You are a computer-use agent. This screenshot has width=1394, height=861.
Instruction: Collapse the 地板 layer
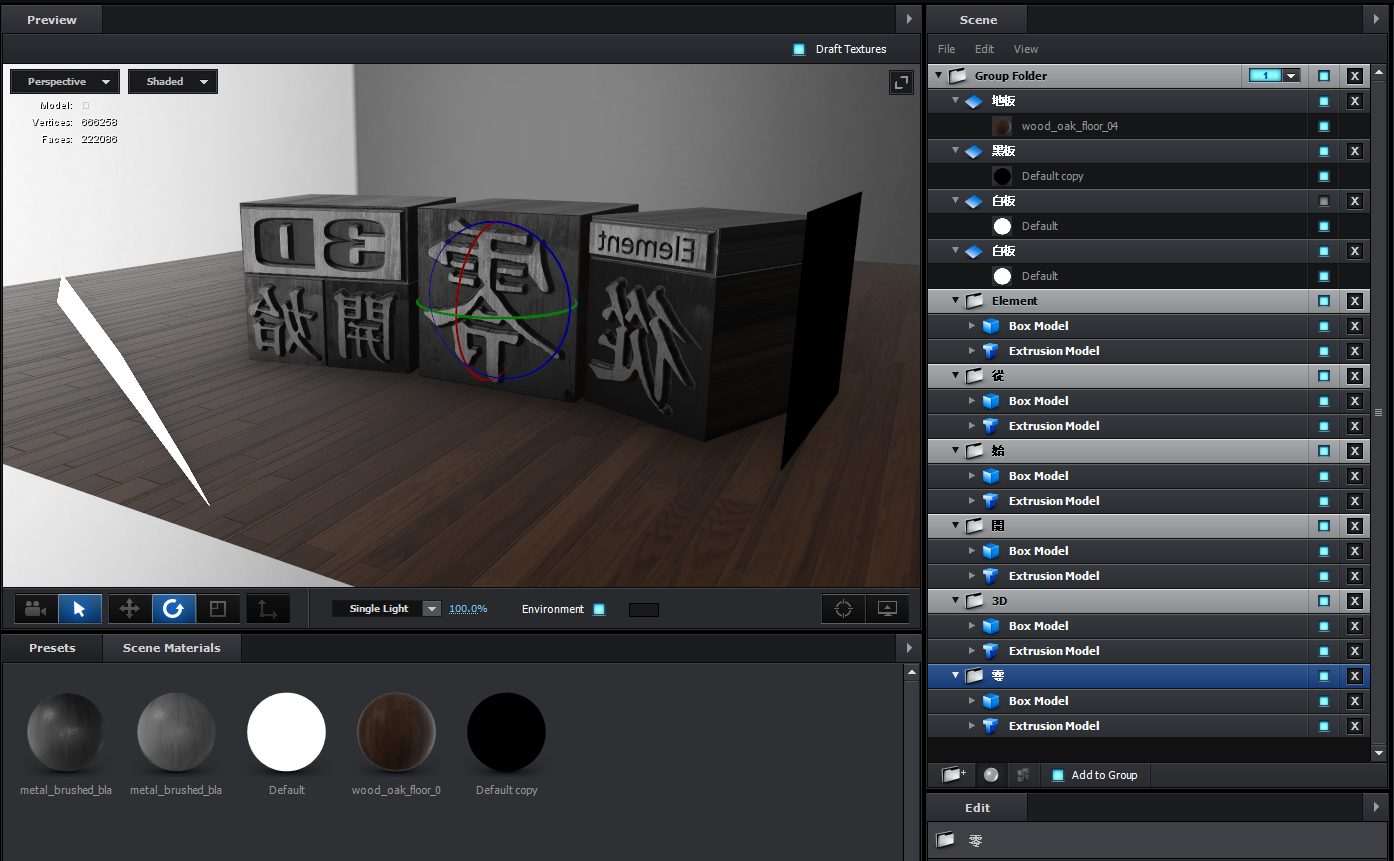pos(955,101)
